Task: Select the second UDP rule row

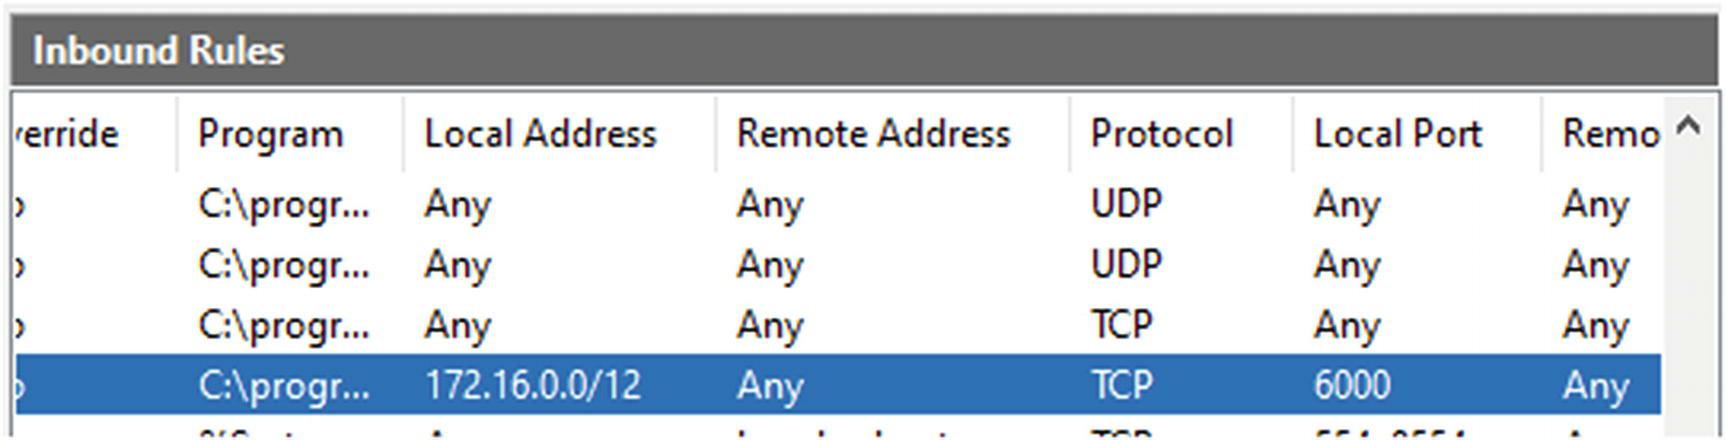Action: coord(838,264)
